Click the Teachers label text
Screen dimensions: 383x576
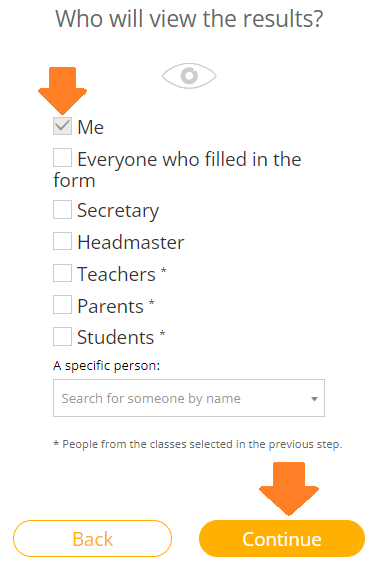click(116, 274)
